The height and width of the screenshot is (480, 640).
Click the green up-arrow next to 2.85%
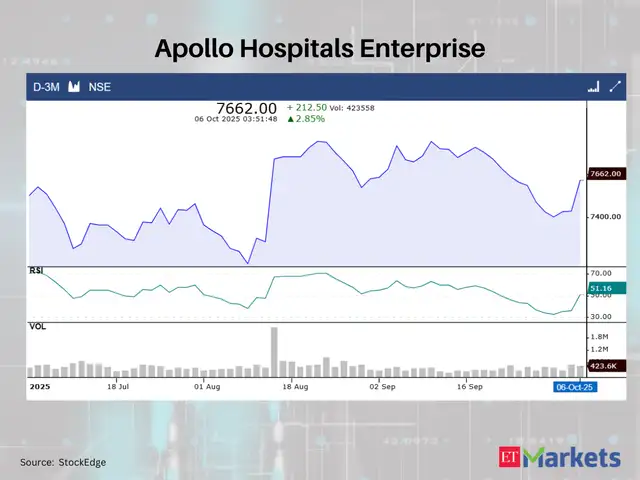coord(291,119)
